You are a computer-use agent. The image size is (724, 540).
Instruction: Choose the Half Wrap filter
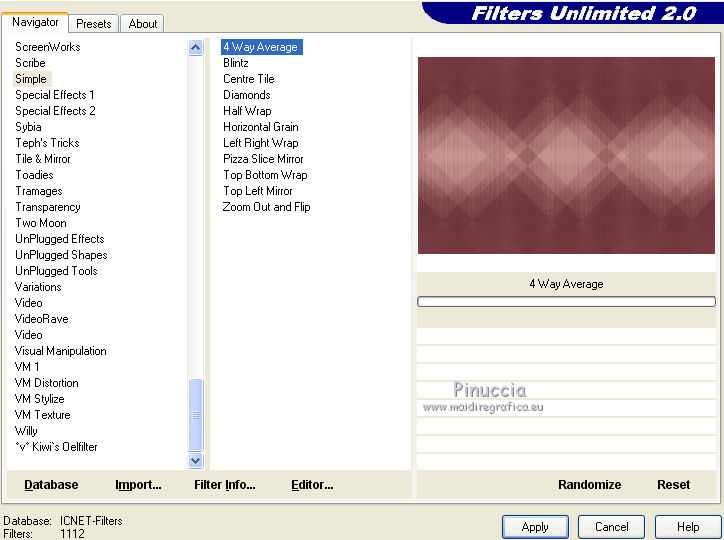[x=247, y=111]
